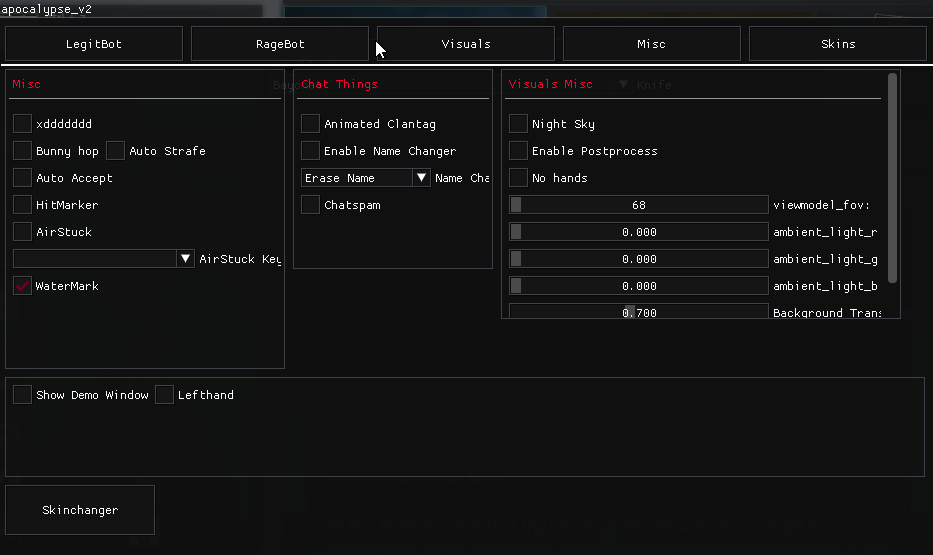Turn on Auto Accept

23,177
